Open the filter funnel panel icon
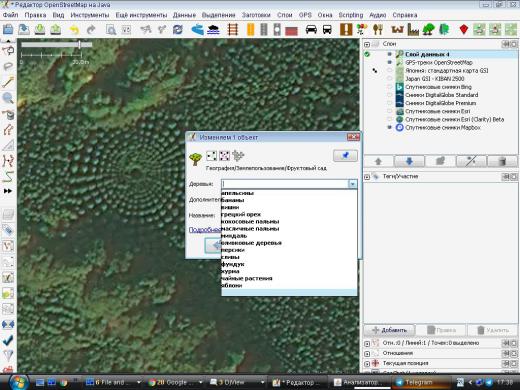This screenshot has height=390, width=520. 8,355
